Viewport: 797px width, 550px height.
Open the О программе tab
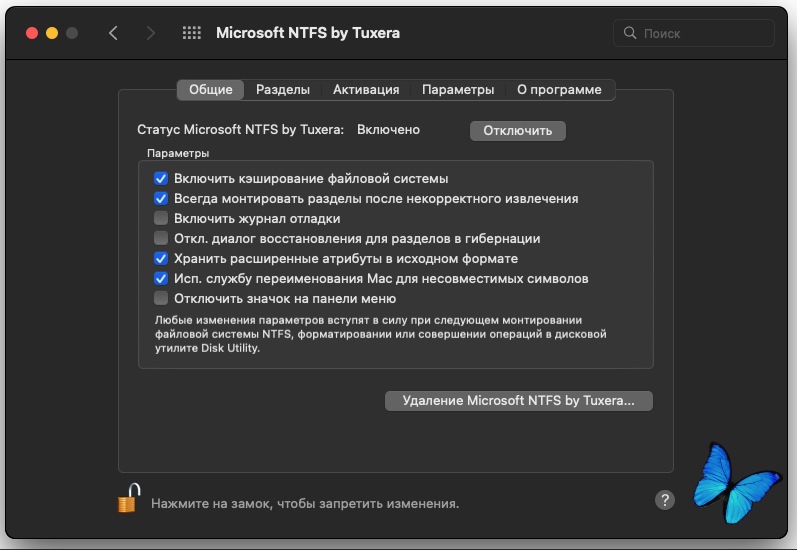(x=559, y=90)
